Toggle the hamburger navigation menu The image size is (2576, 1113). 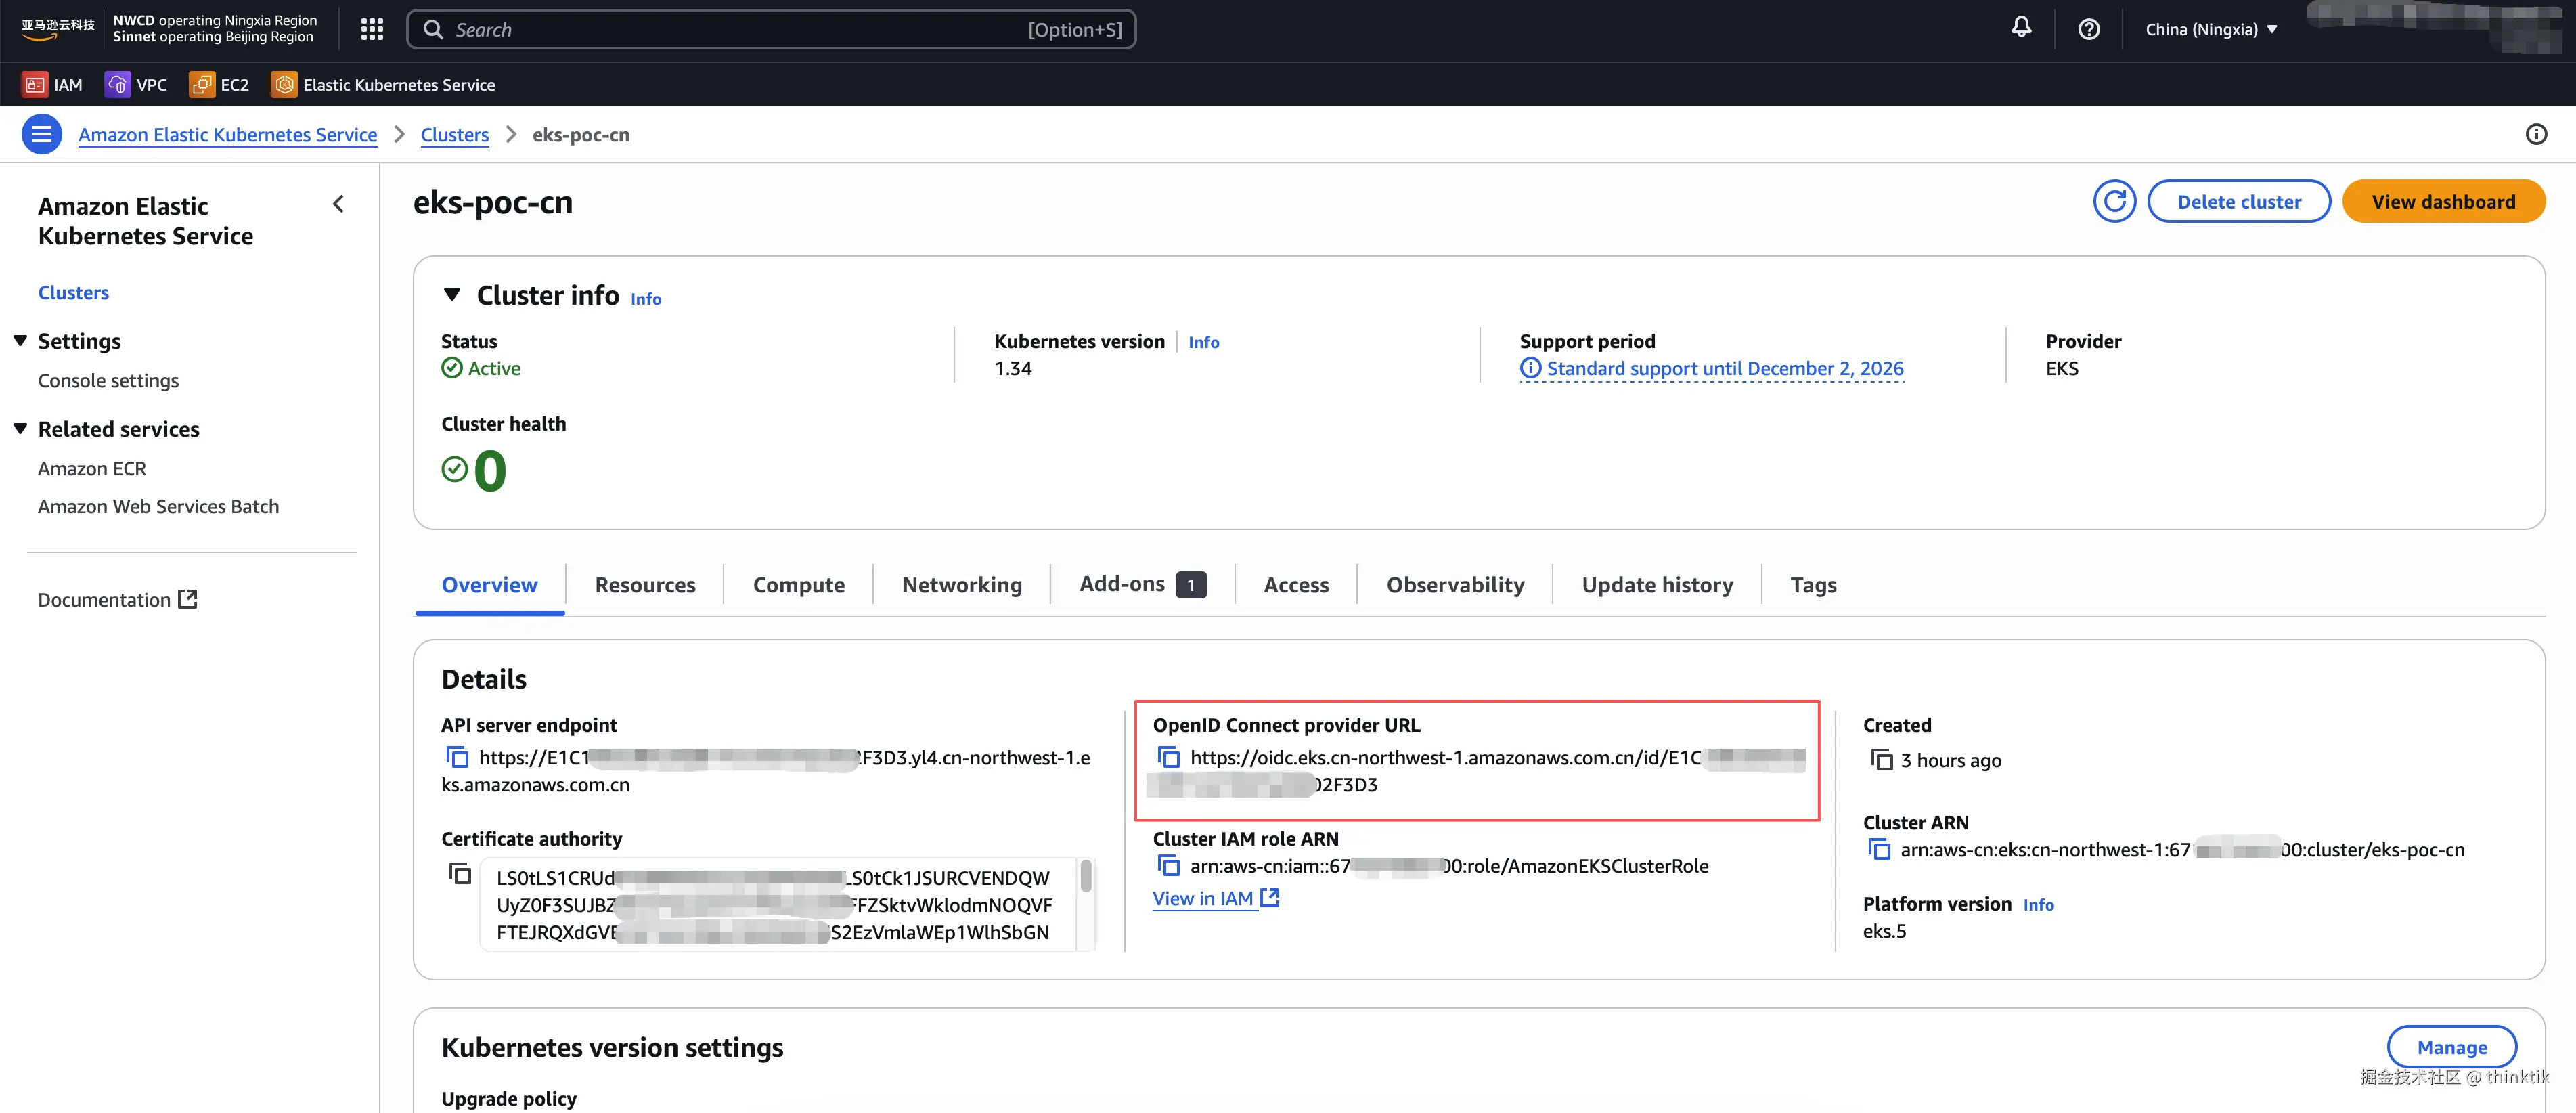click(x=42, y=134)
